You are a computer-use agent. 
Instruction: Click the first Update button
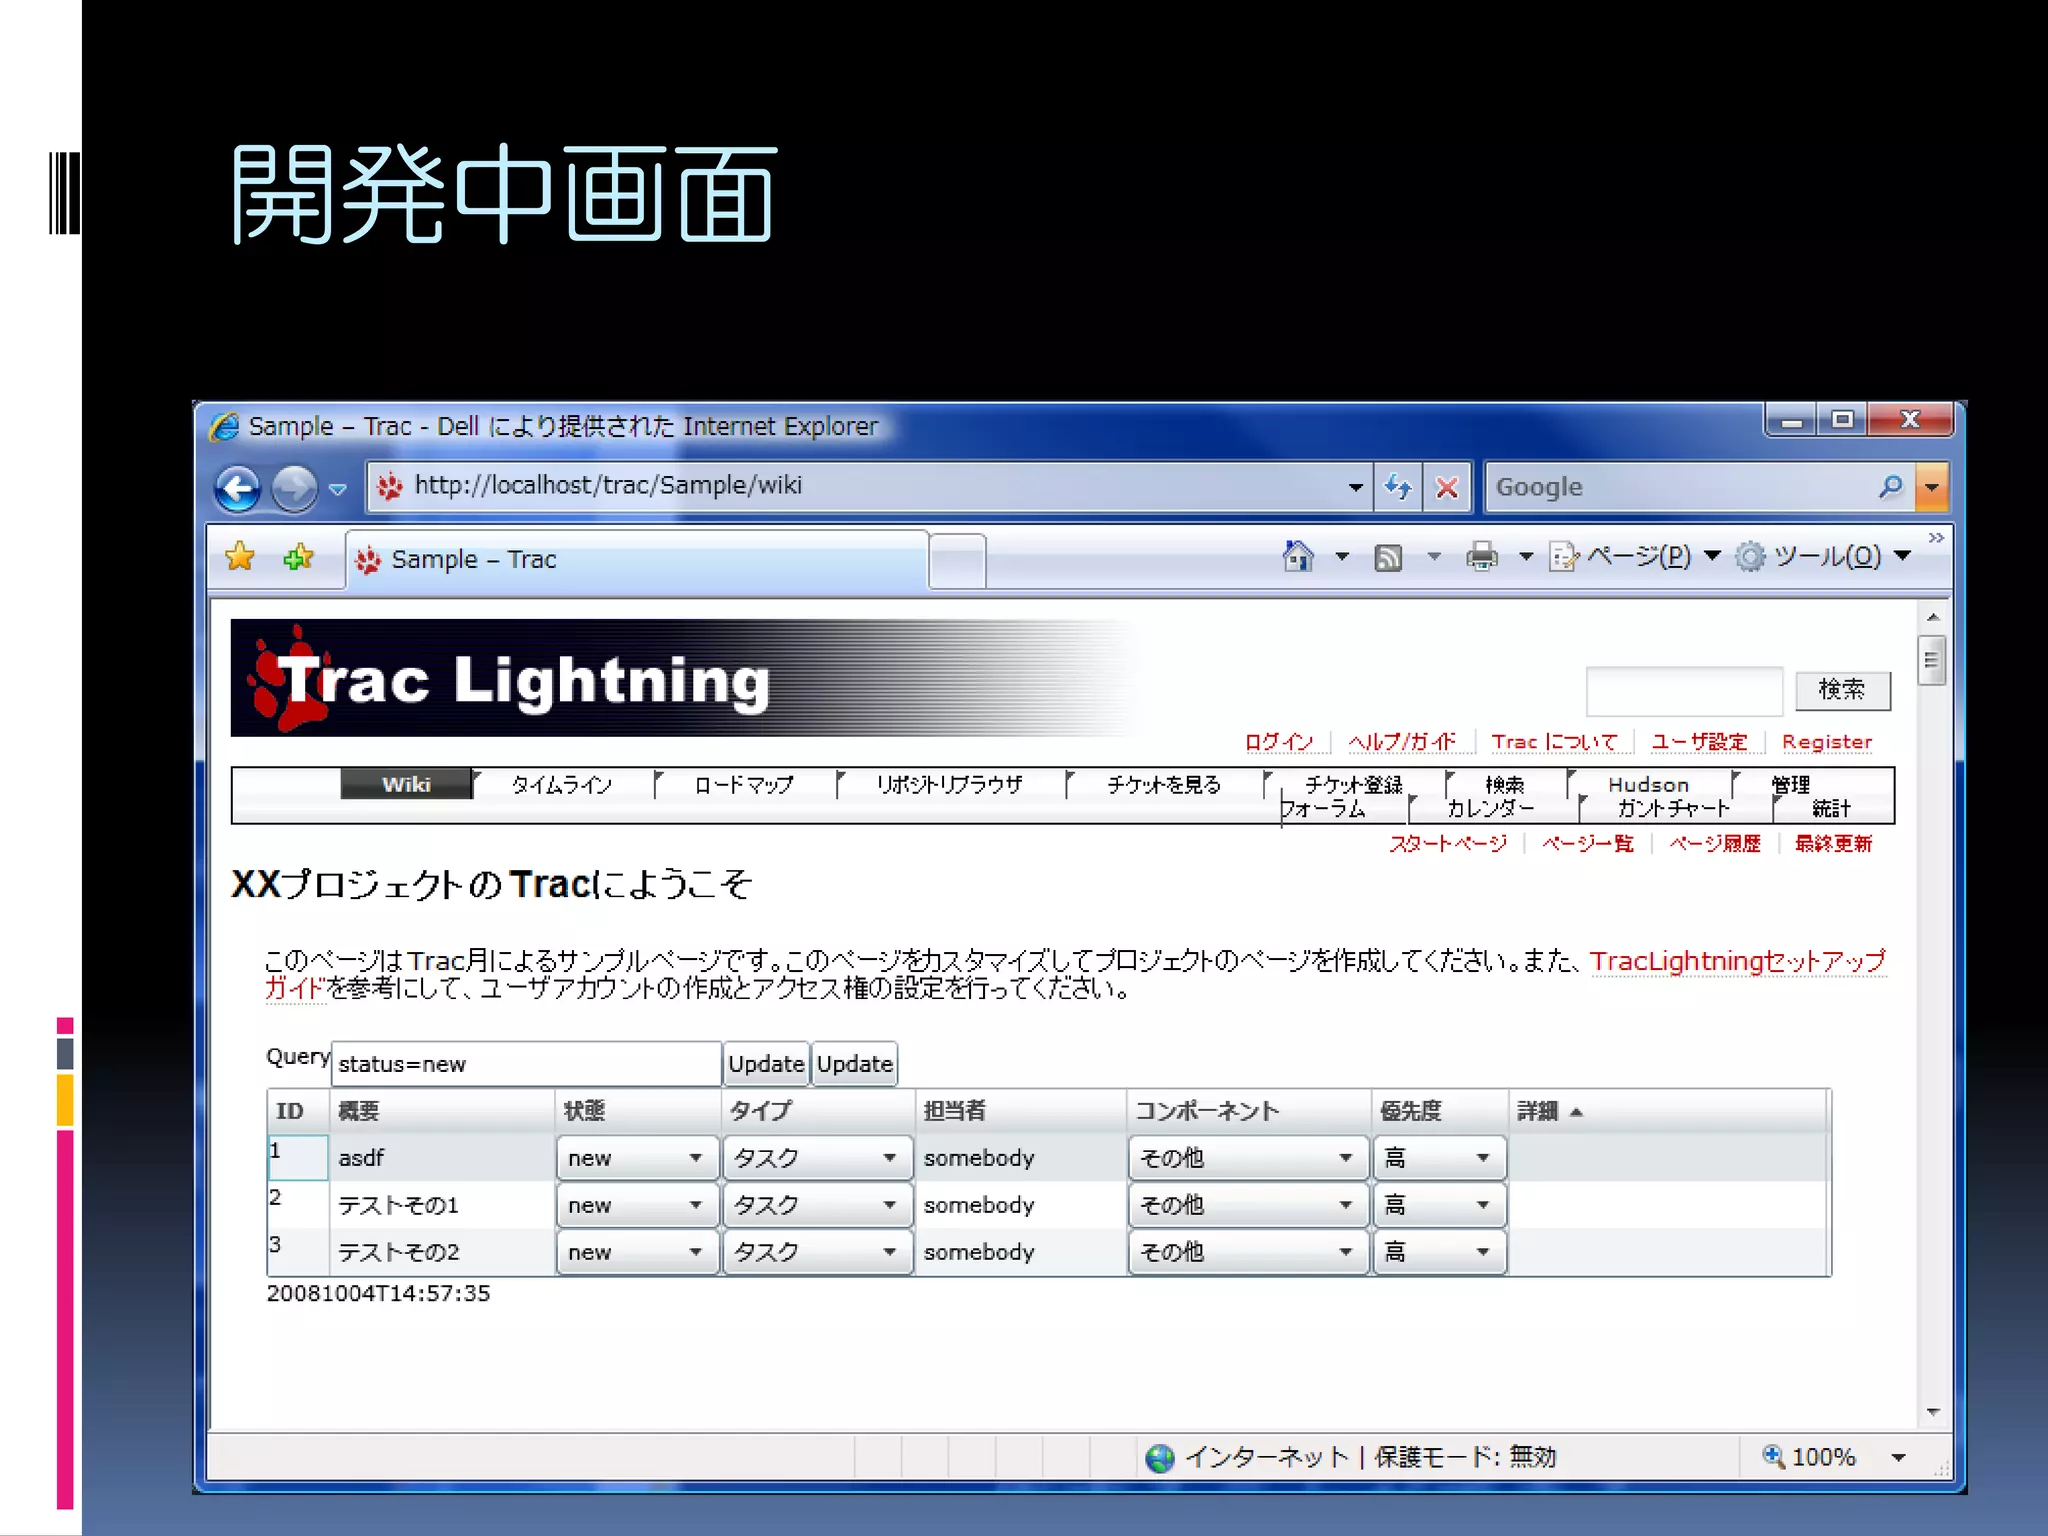click(766, 1064)
